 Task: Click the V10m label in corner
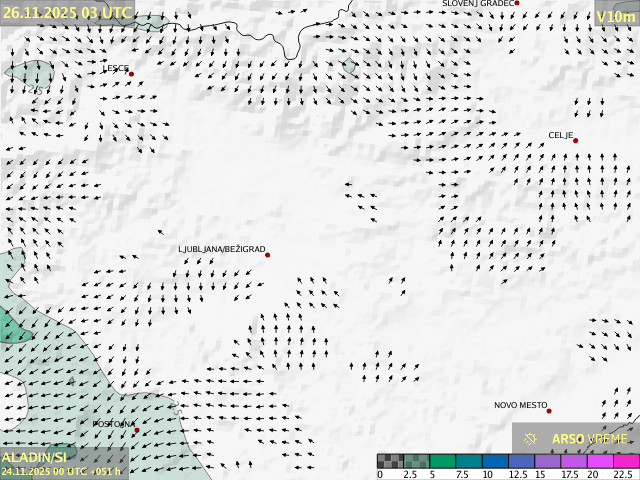click(x=614, y=16)
